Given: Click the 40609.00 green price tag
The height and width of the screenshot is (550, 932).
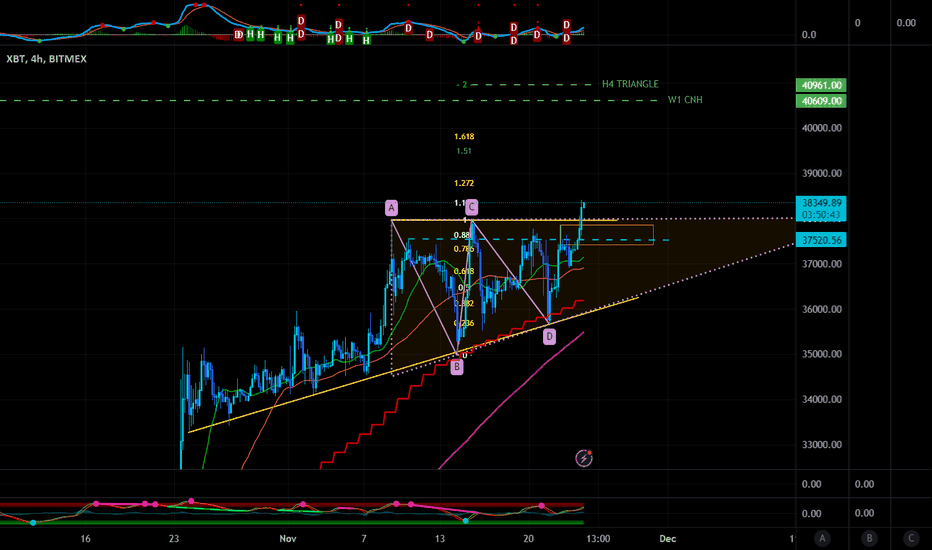Looking at the screenshot, I should (x=821, y=100).
